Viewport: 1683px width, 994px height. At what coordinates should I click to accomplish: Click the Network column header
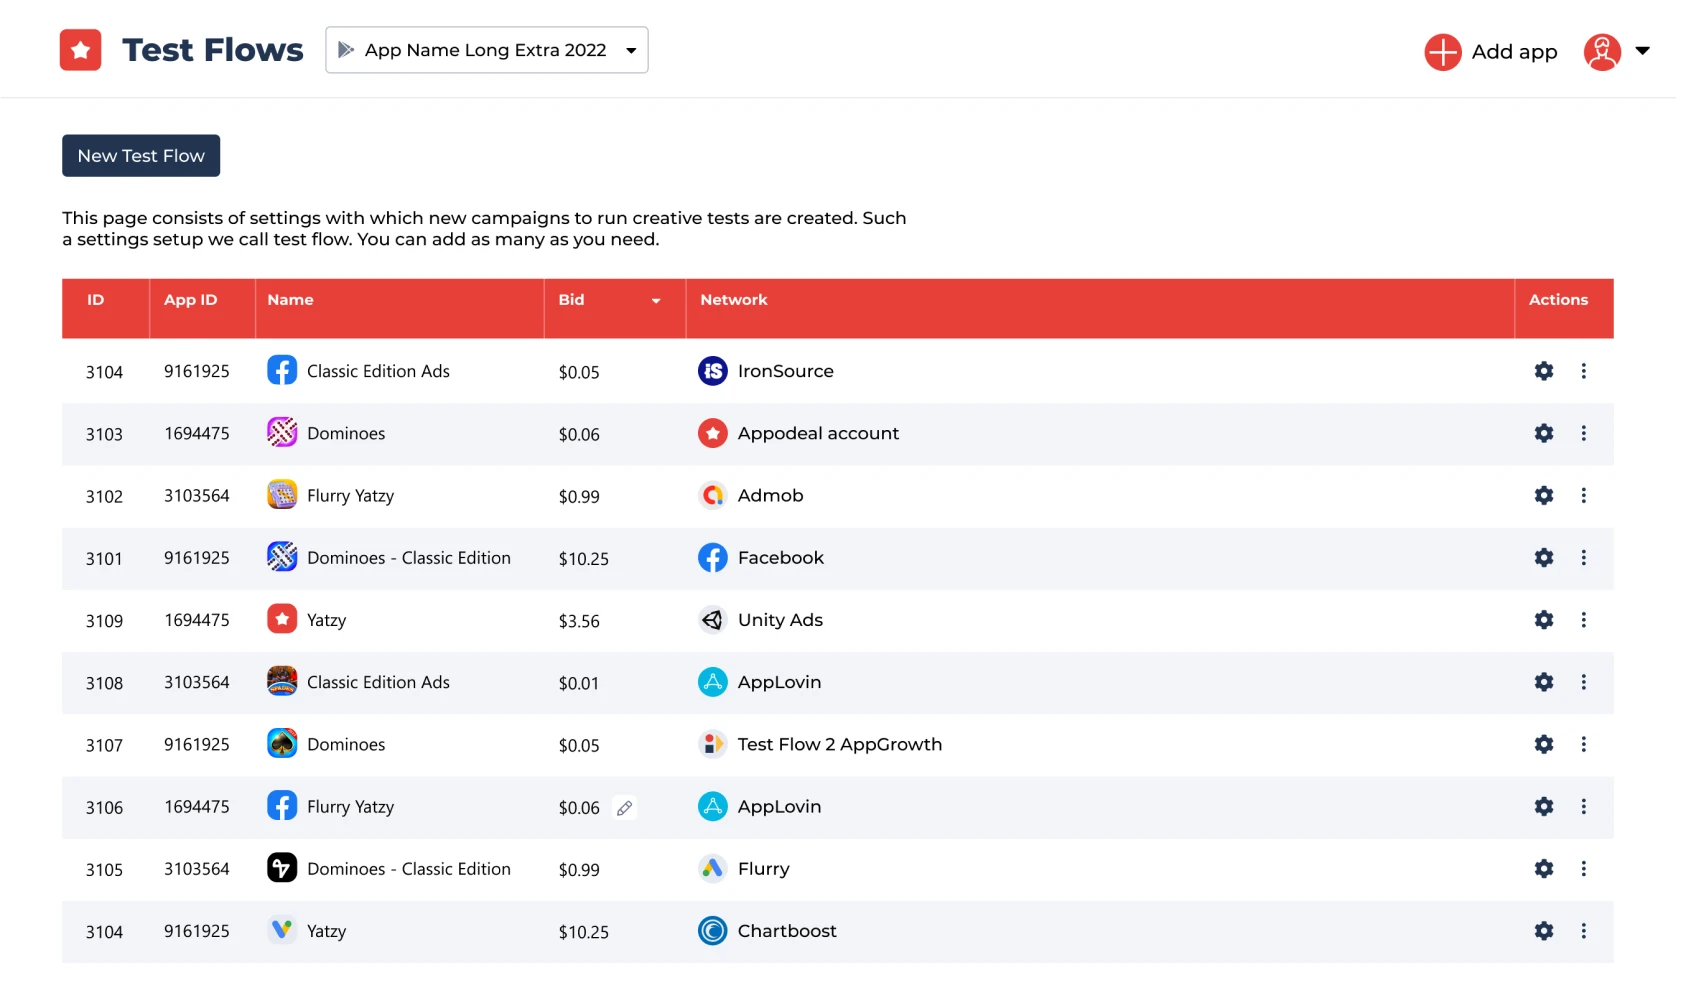pyautogui.click(x=733, y=300)
